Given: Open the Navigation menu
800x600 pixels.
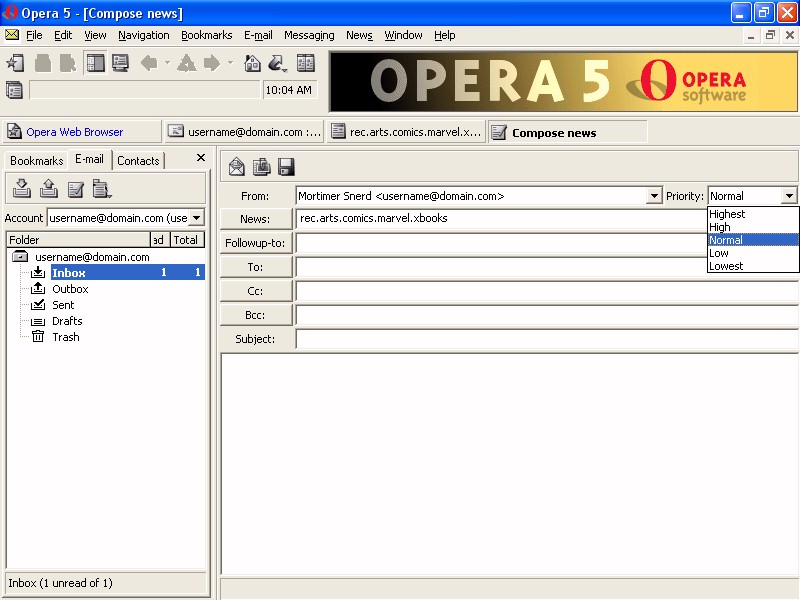Looking at the screenshot, I should click(x=144, y=35).
